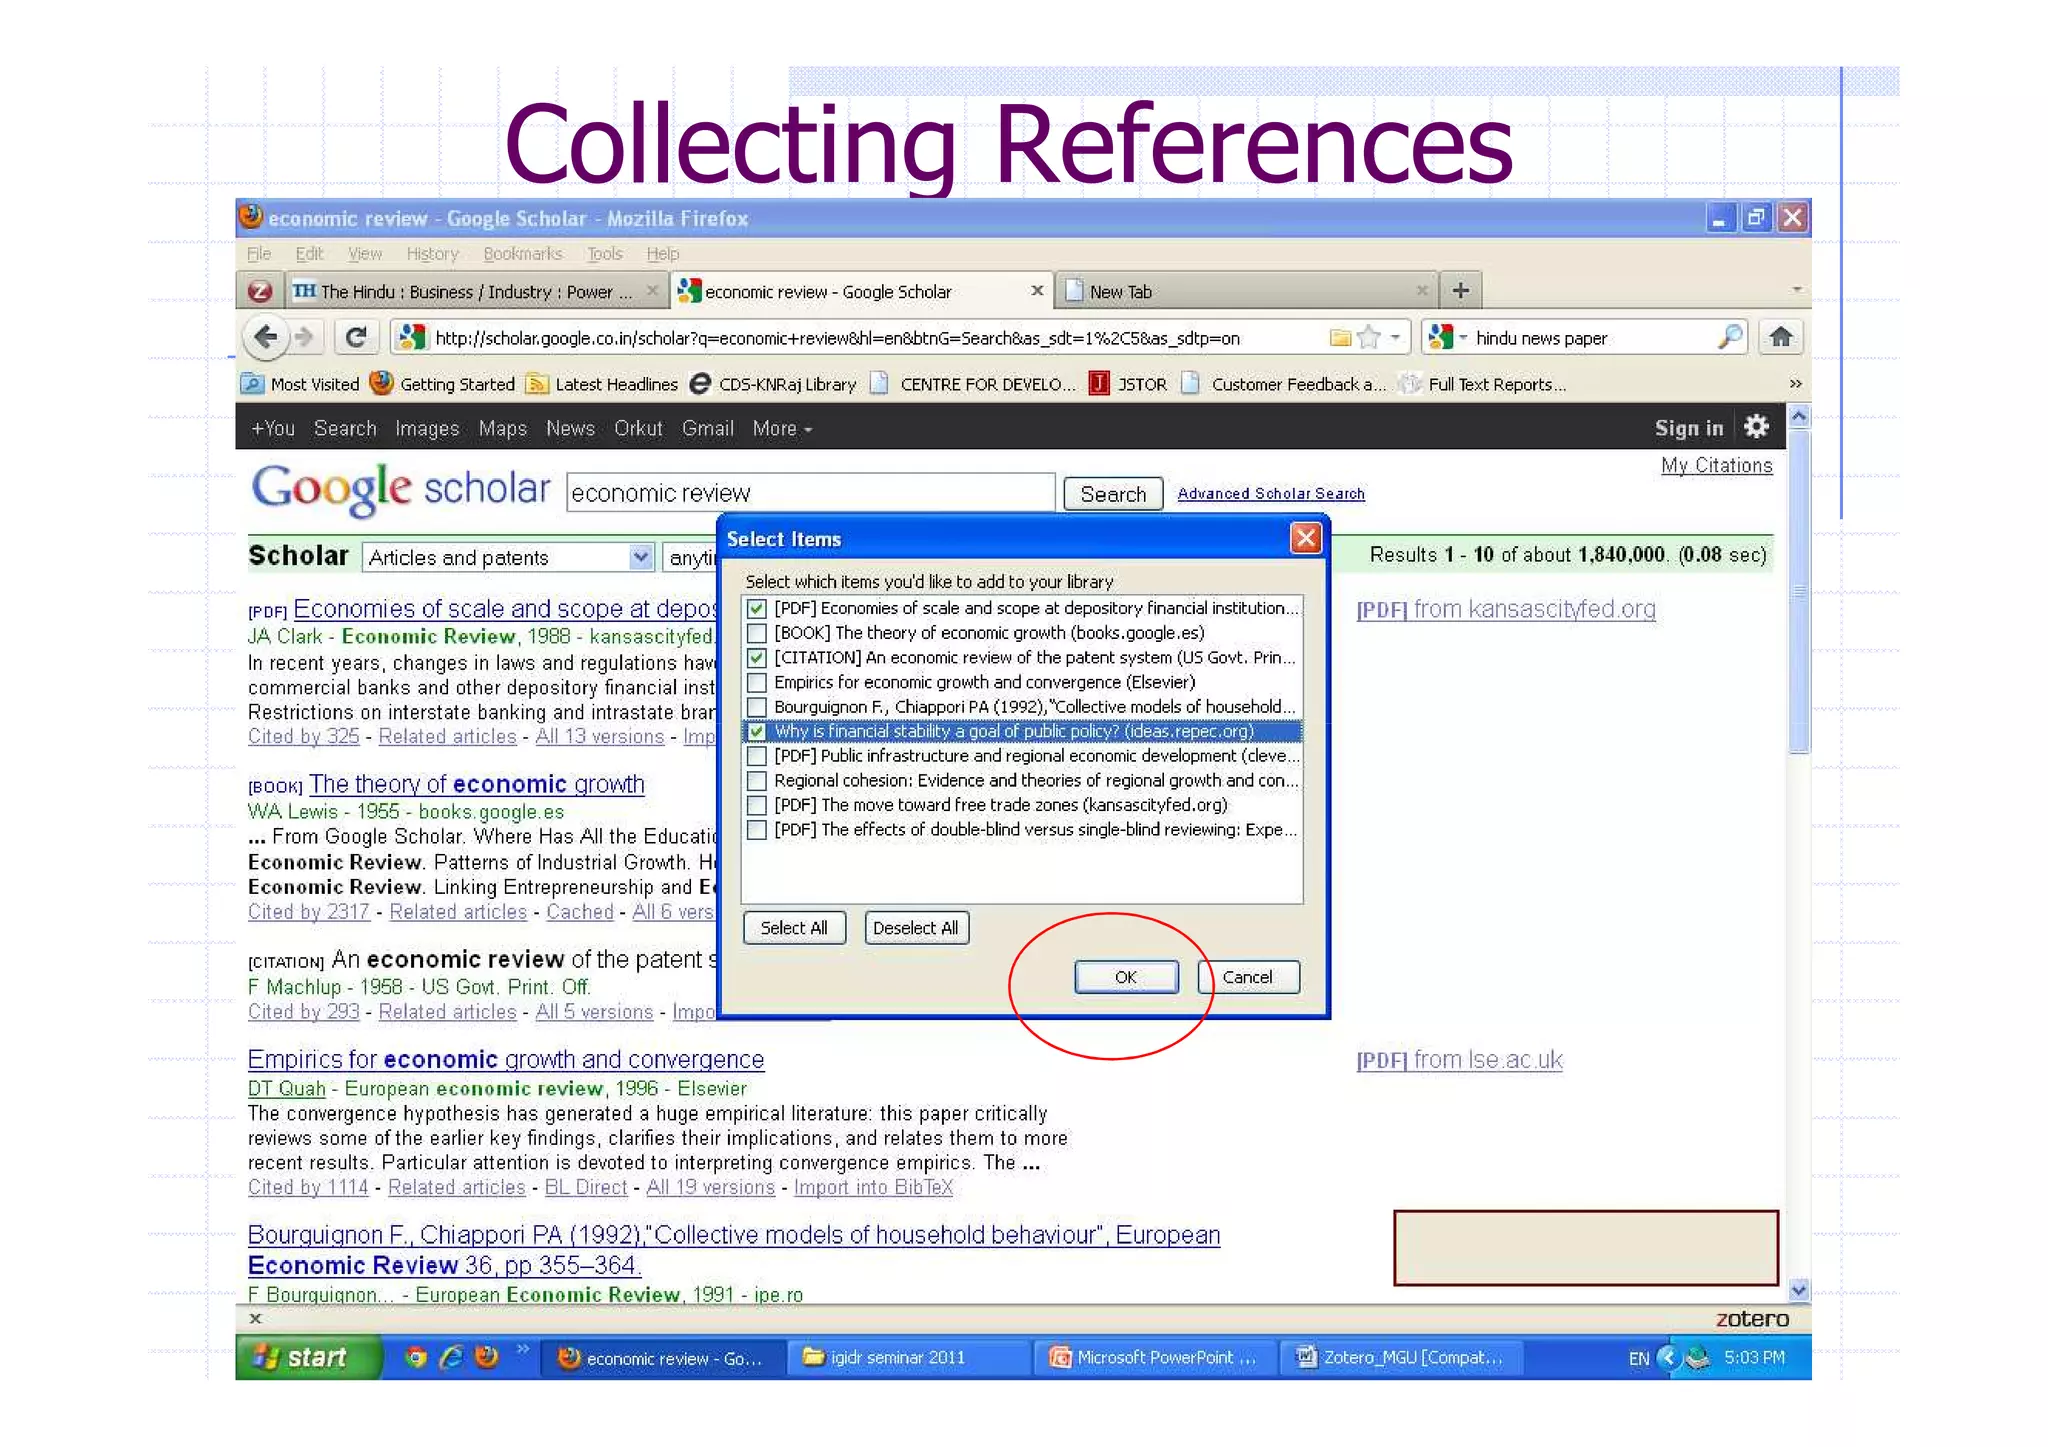2048x1447 pixels.
Task: Open the Tools menu
Action: coord(604,254)
